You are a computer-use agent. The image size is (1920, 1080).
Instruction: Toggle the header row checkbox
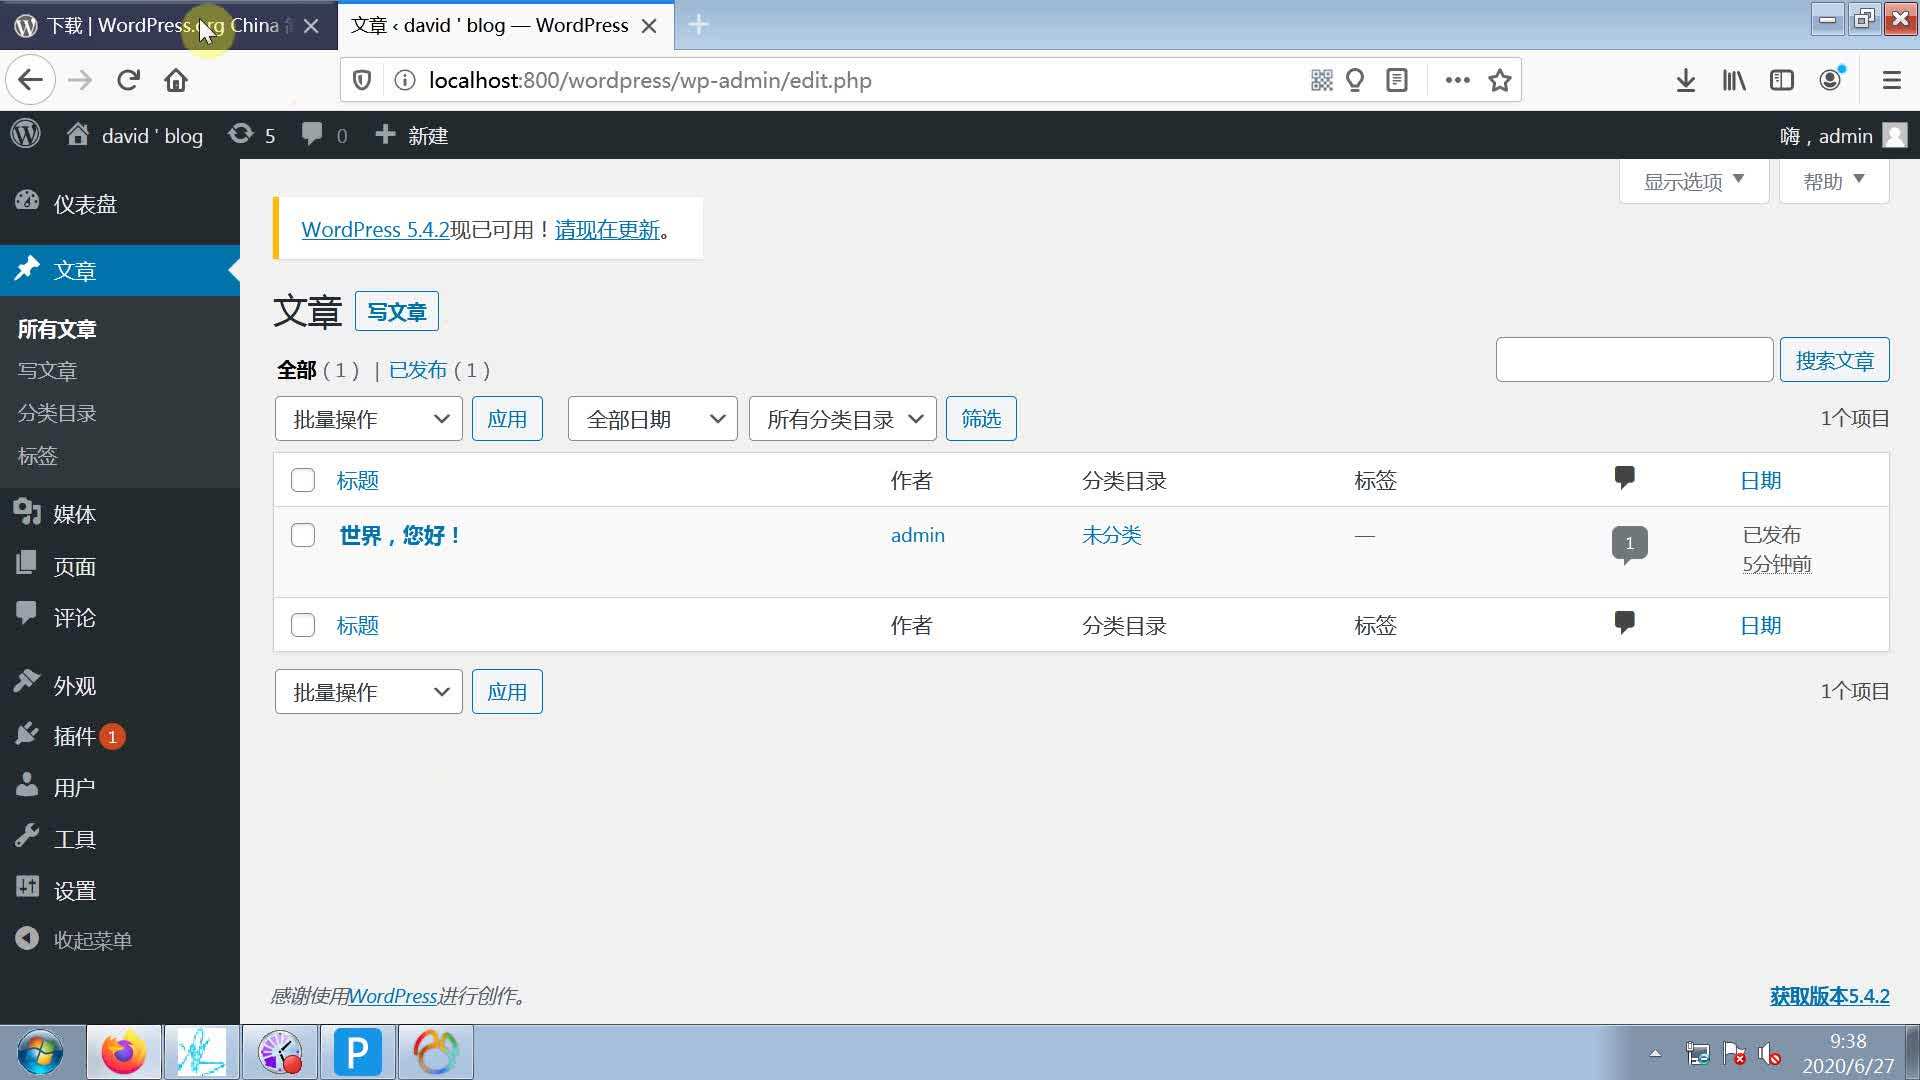[301, 480]
